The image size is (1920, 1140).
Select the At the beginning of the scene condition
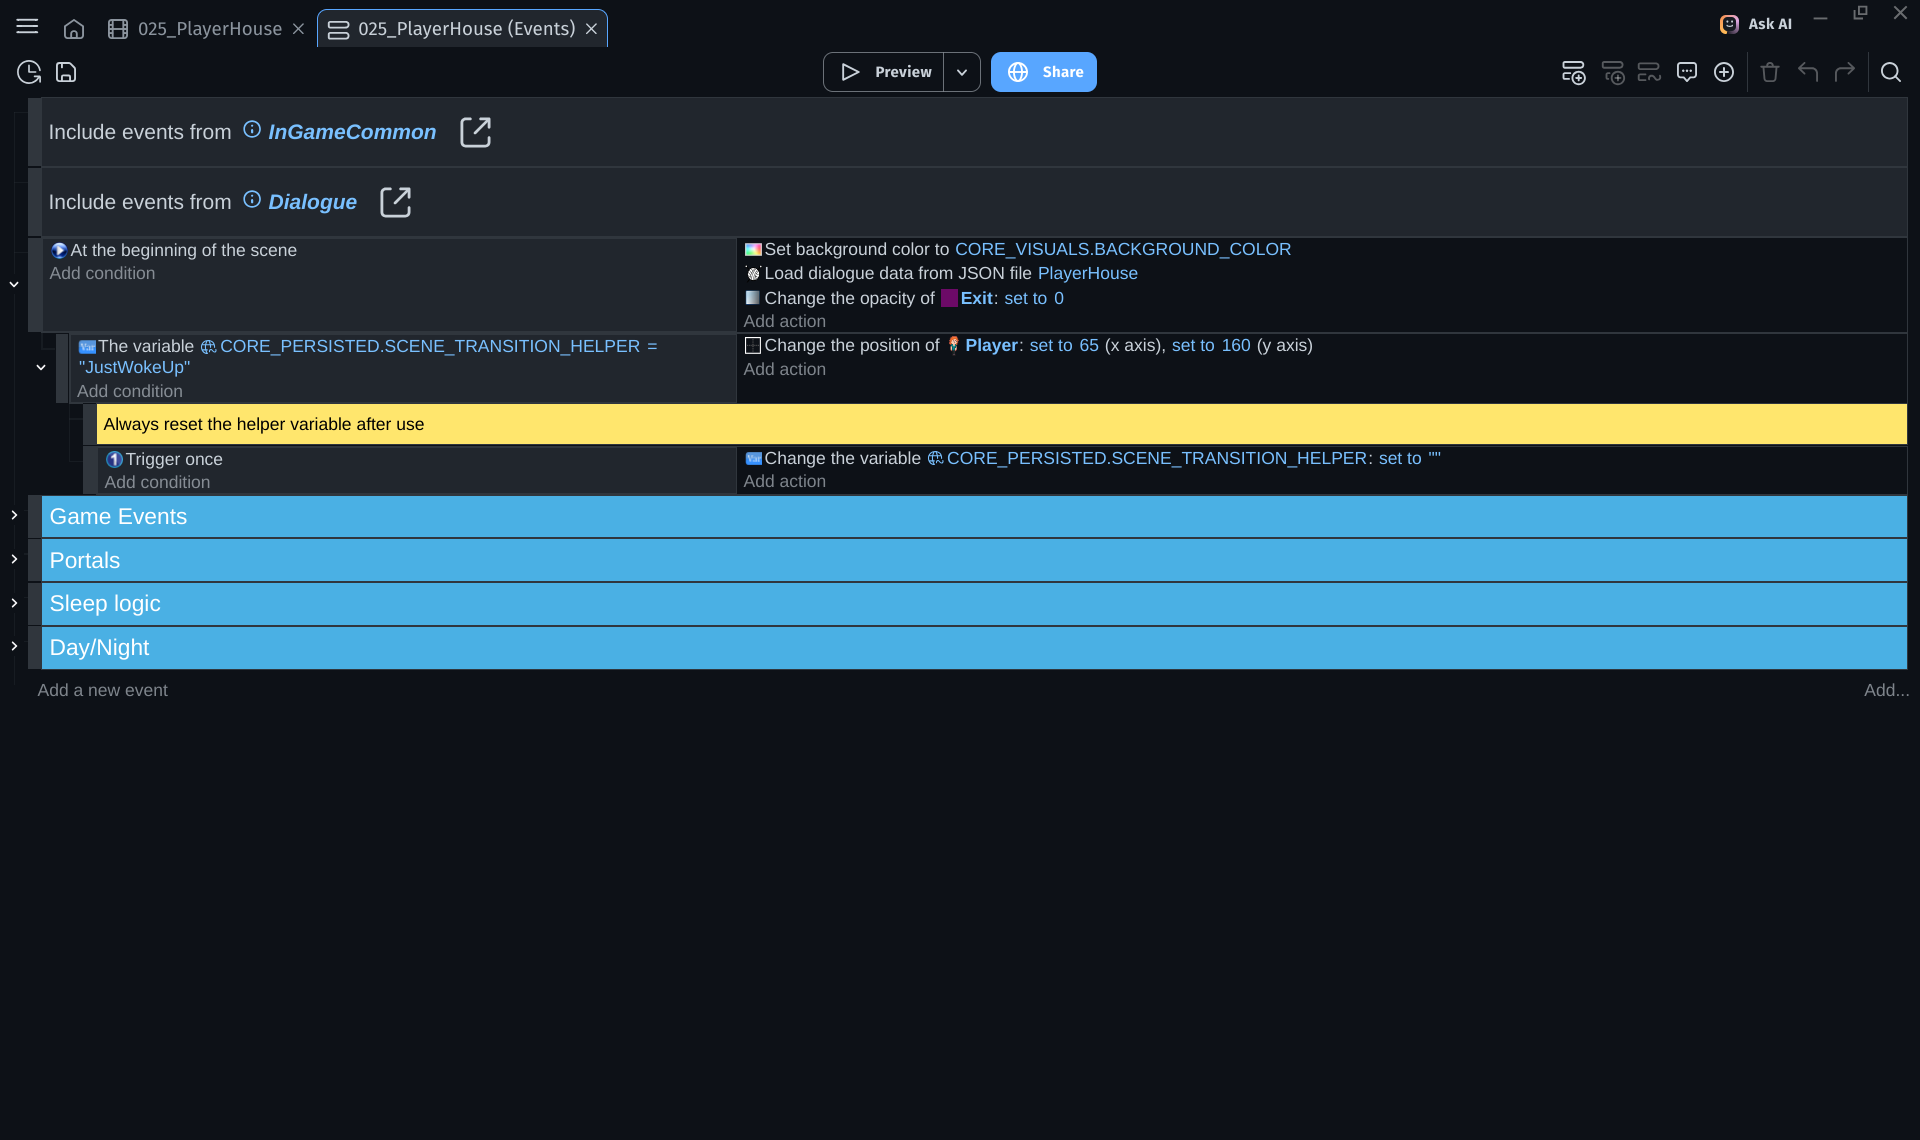[183, 250]
